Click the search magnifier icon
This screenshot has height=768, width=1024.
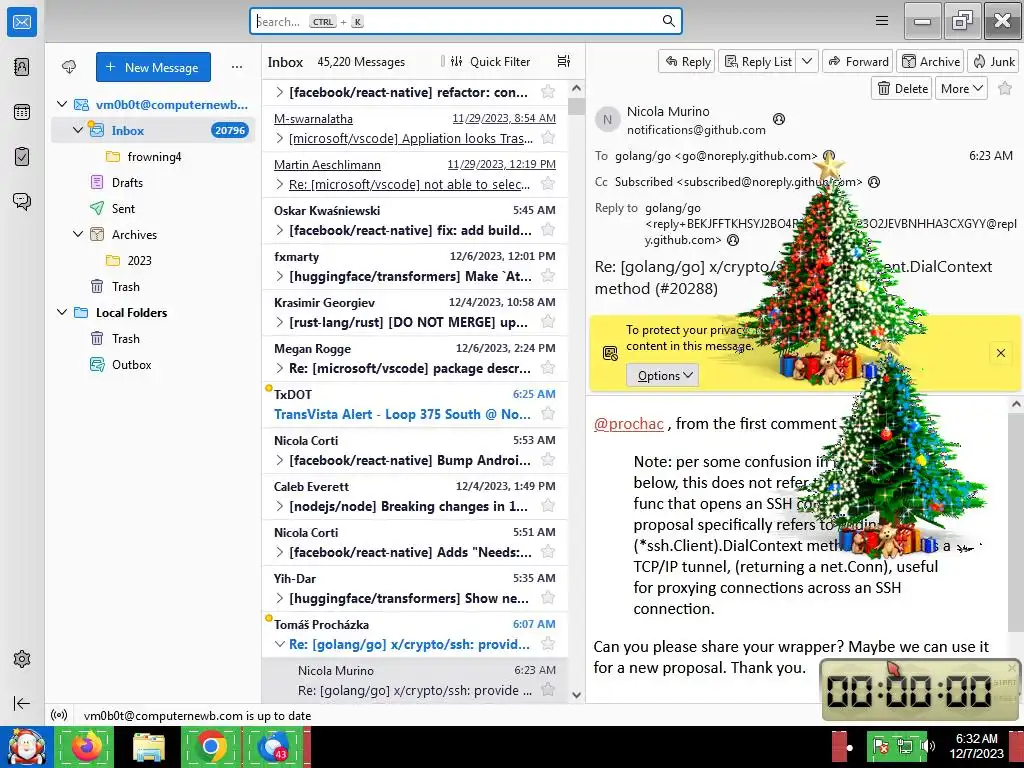coord(668,21)
